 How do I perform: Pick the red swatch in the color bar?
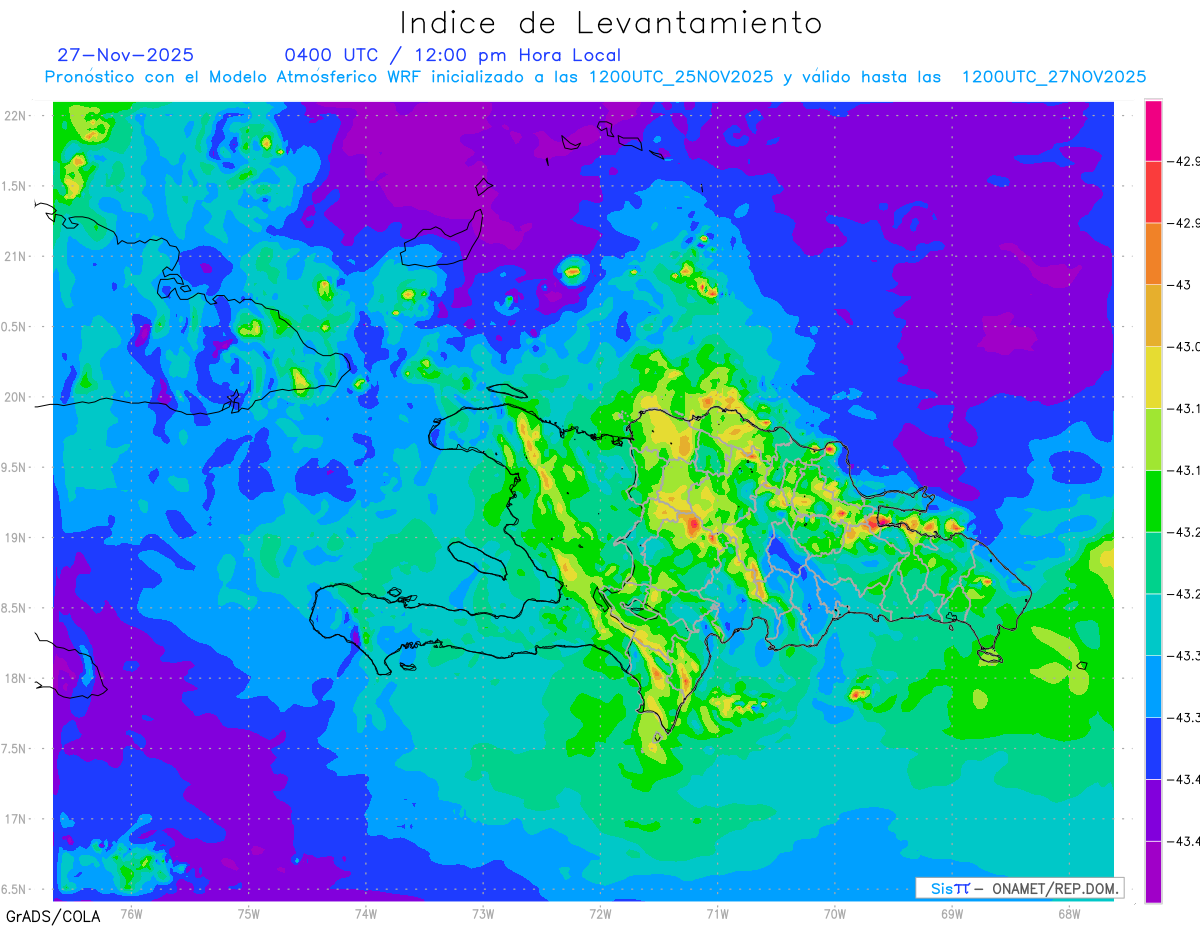(1153, 192)
